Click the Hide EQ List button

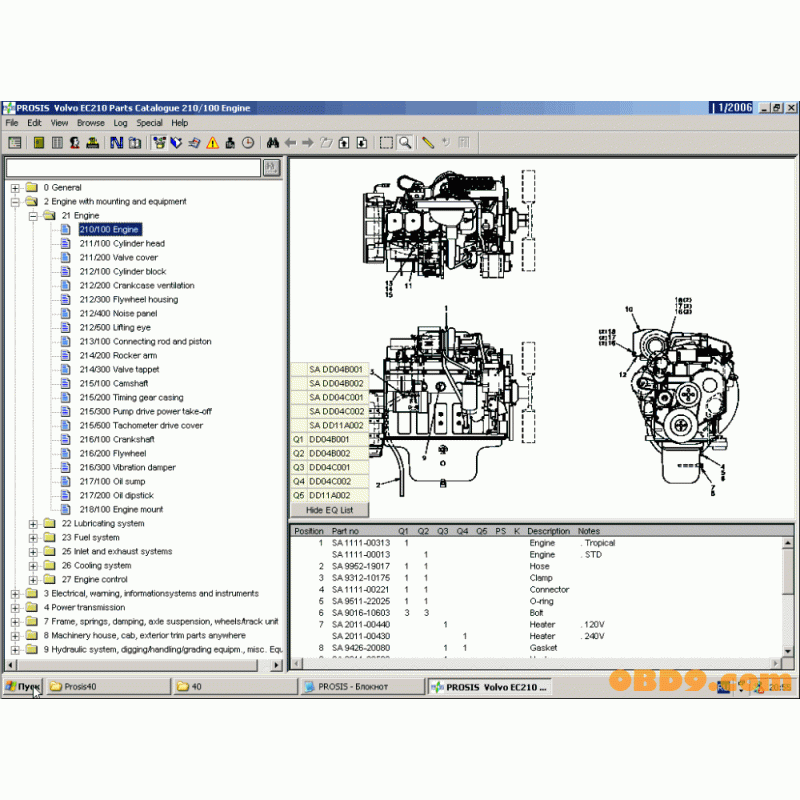330,510
